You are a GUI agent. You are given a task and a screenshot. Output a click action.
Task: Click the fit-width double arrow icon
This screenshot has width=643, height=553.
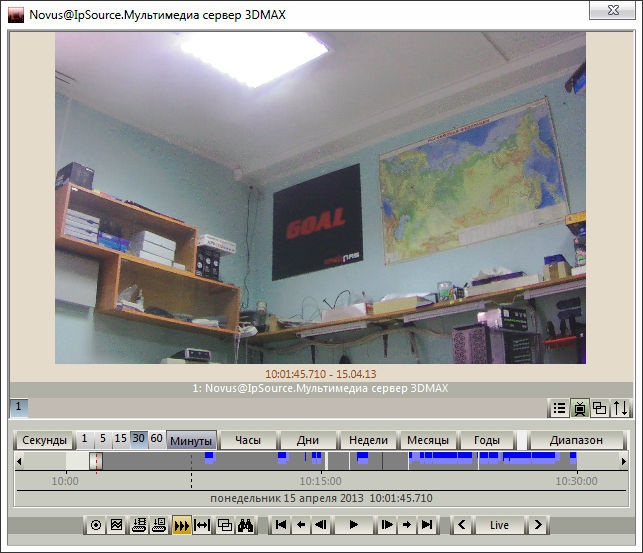[202, 525]
